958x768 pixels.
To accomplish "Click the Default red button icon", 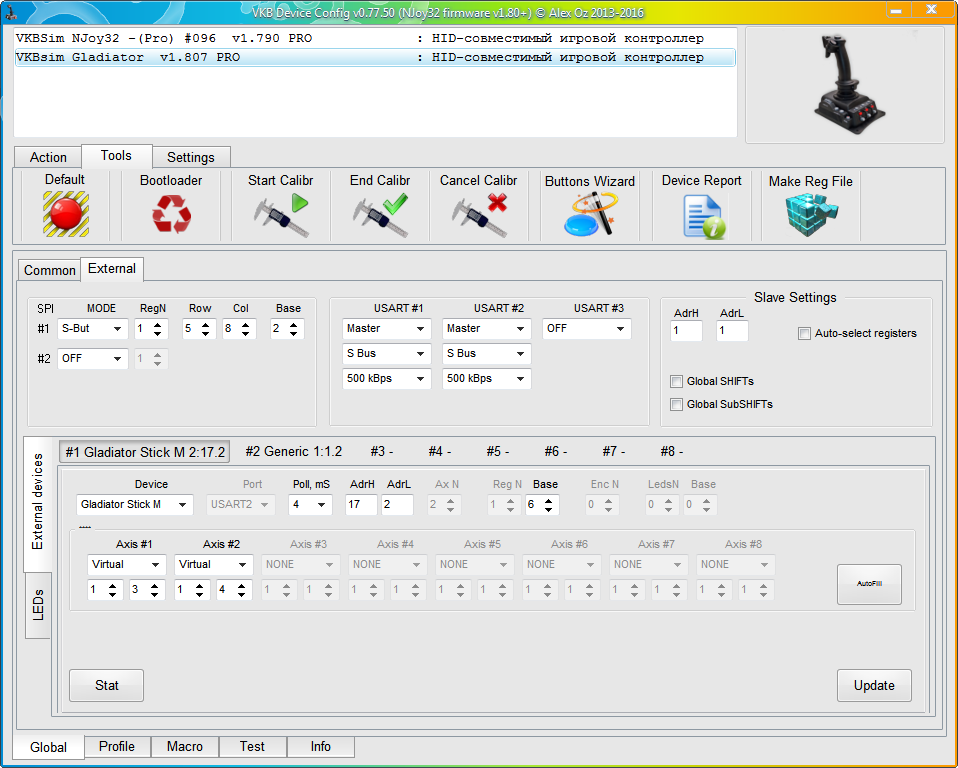I will 66,214.
